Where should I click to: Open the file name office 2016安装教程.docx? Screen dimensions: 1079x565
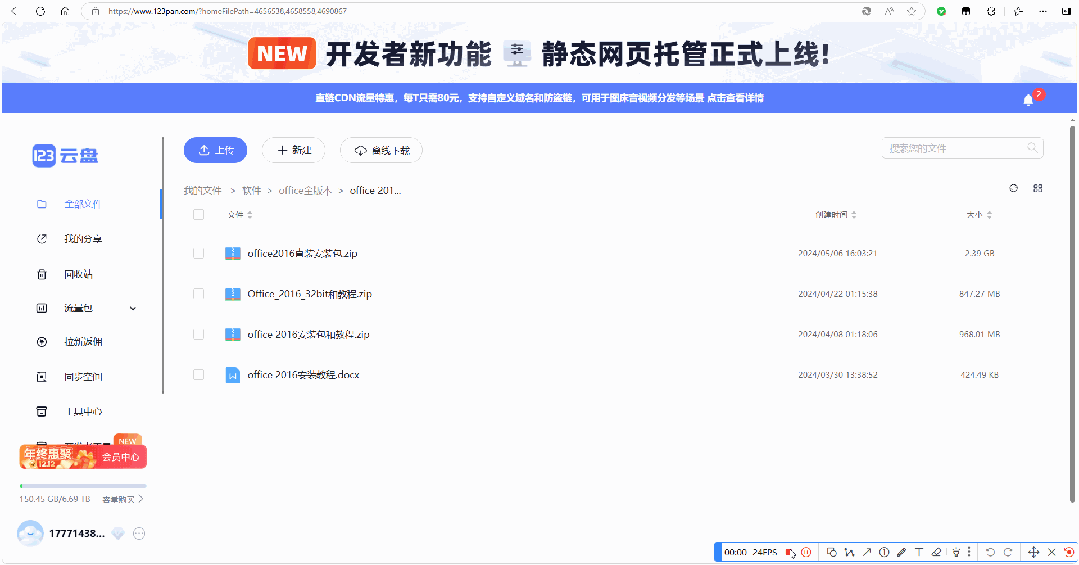tap(303, 375)
